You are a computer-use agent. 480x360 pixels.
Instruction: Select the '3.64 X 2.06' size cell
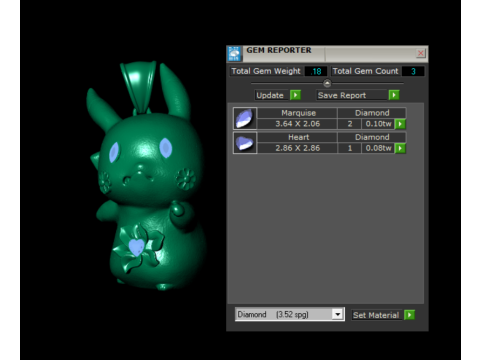pyautogui.click(x=297, y=124)
